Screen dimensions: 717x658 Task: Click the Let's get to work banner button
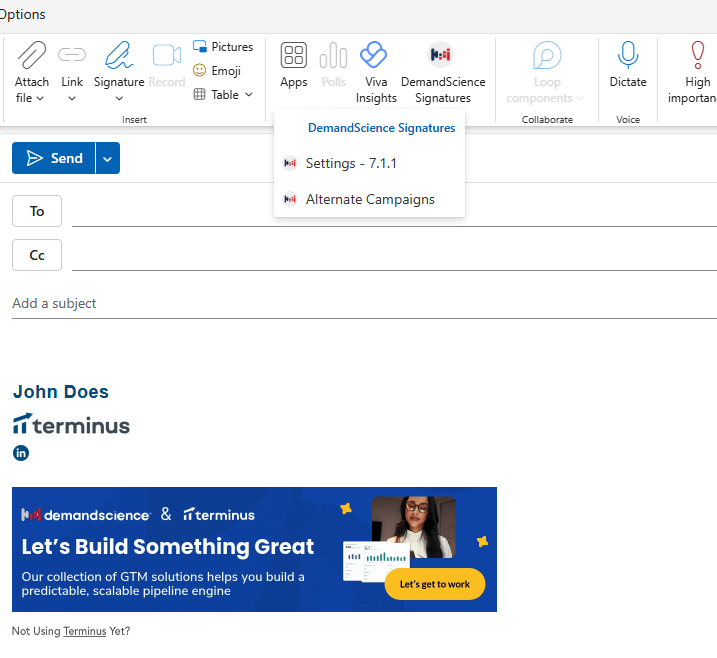[x=435, y=584]
